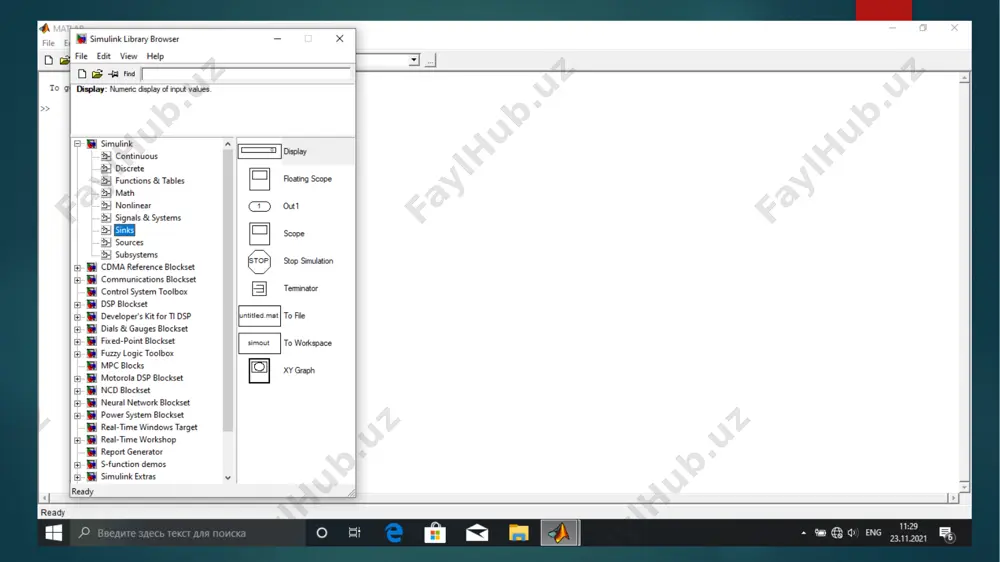Open View menu in Library Browser

(128, 56)
